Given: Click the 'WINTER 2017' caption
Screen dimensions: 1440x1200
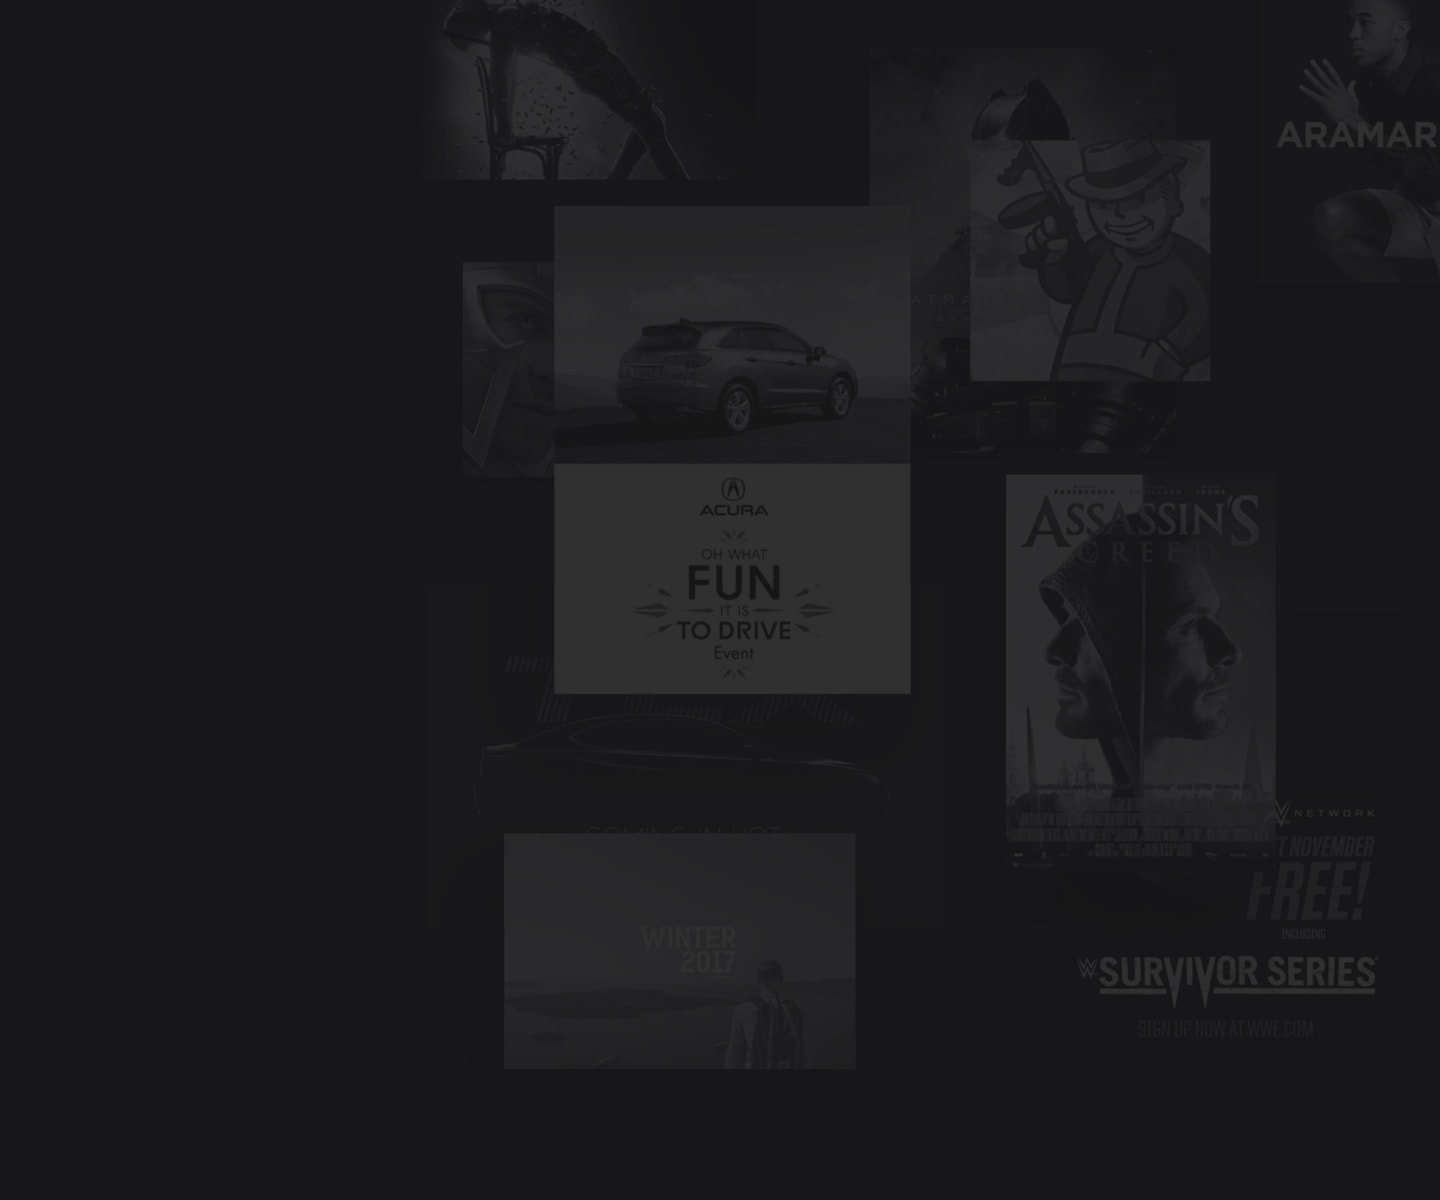Looking at the screenshot, I should click(x=689, y=950).
